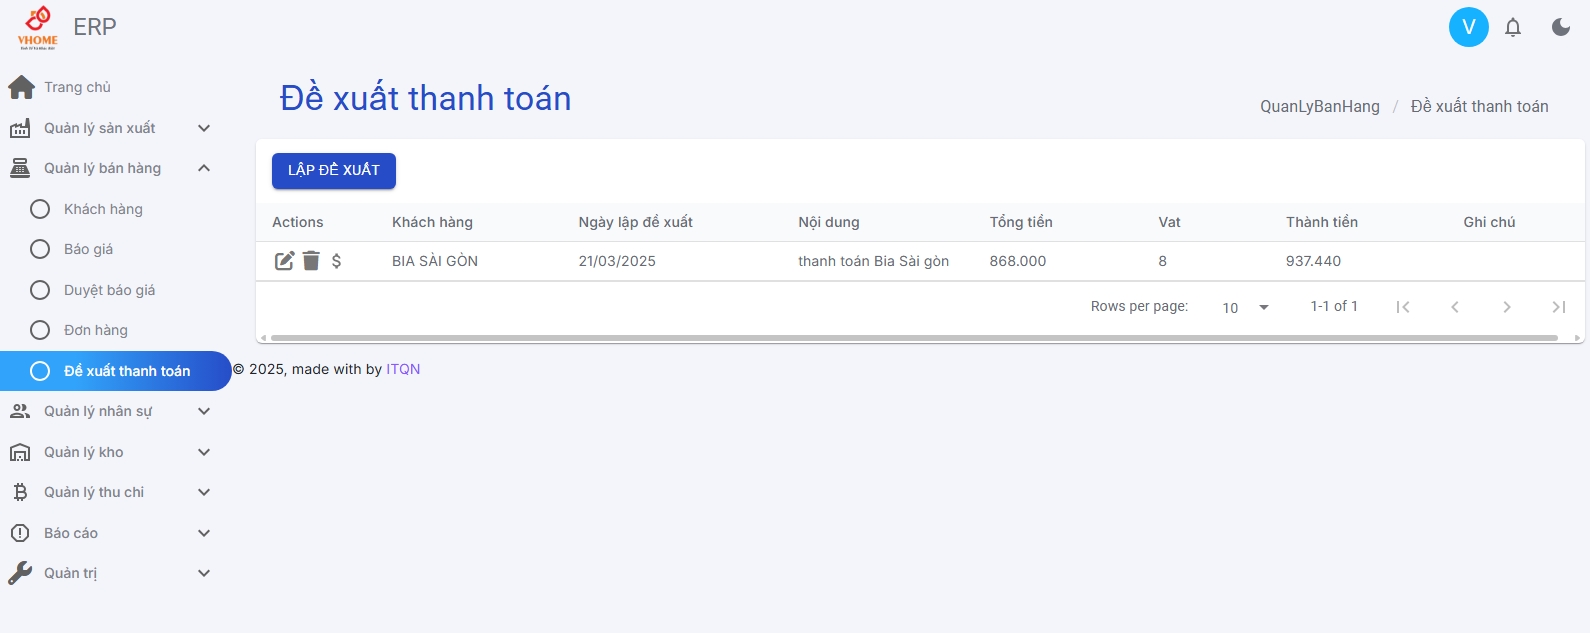This screenshot has height=633, width=1590.
Task: Open the user avatar V menu
Action: (x=1469, y=27)
